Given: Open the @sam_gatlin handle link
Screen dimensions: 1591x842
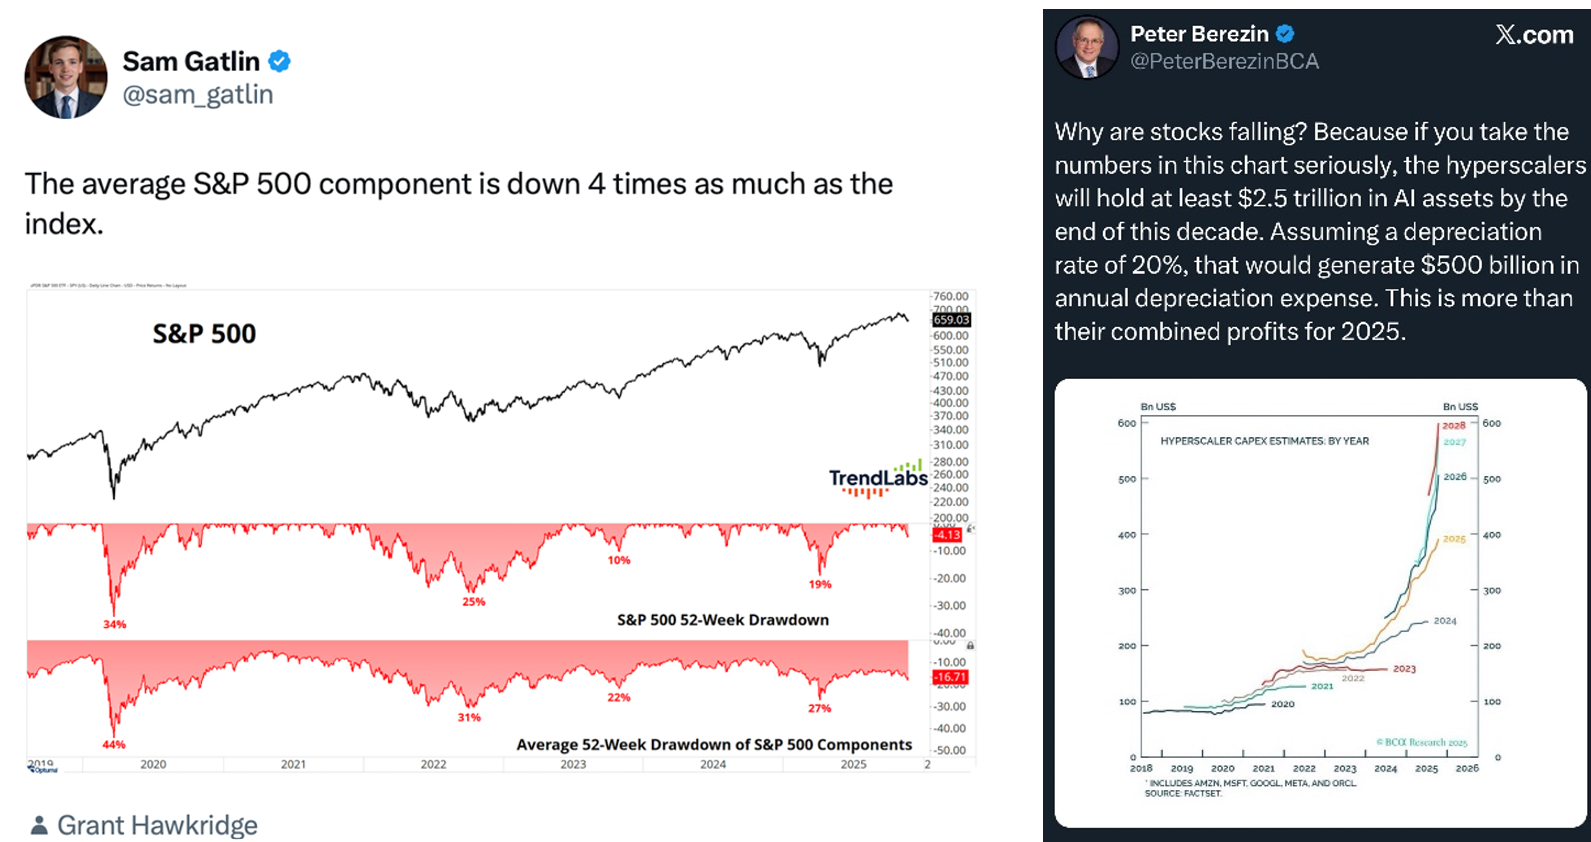Looking at the screenshot, I should click(x=198, y=95).
